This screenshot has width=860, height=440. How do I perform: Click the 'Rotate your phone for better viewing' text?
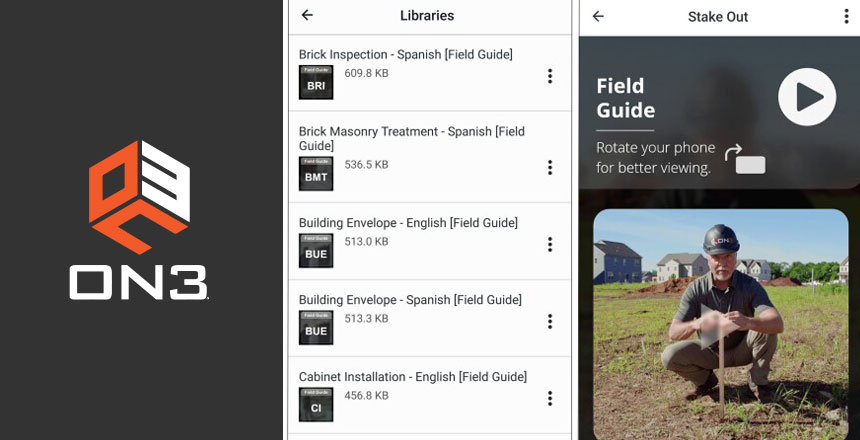tap(655, 158)
